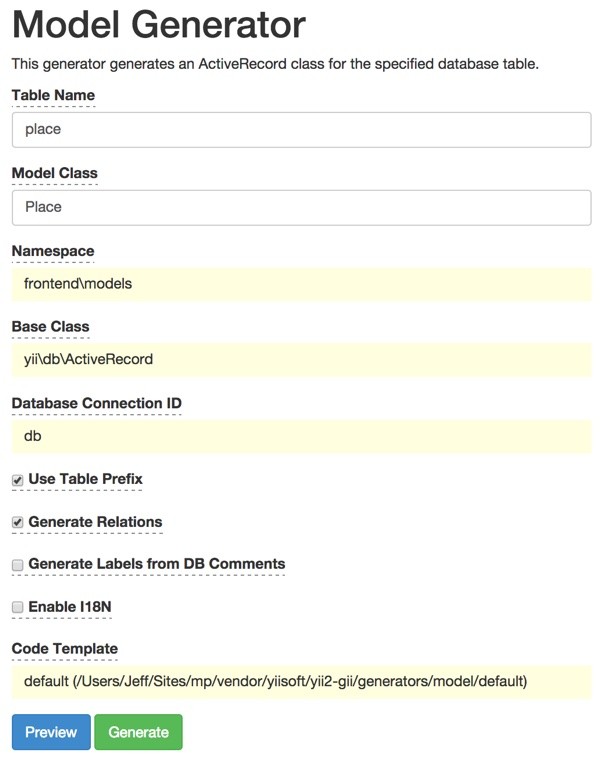600x762 pixels.
Task: Click the Database Connection ID field
Action: (301, 436)
